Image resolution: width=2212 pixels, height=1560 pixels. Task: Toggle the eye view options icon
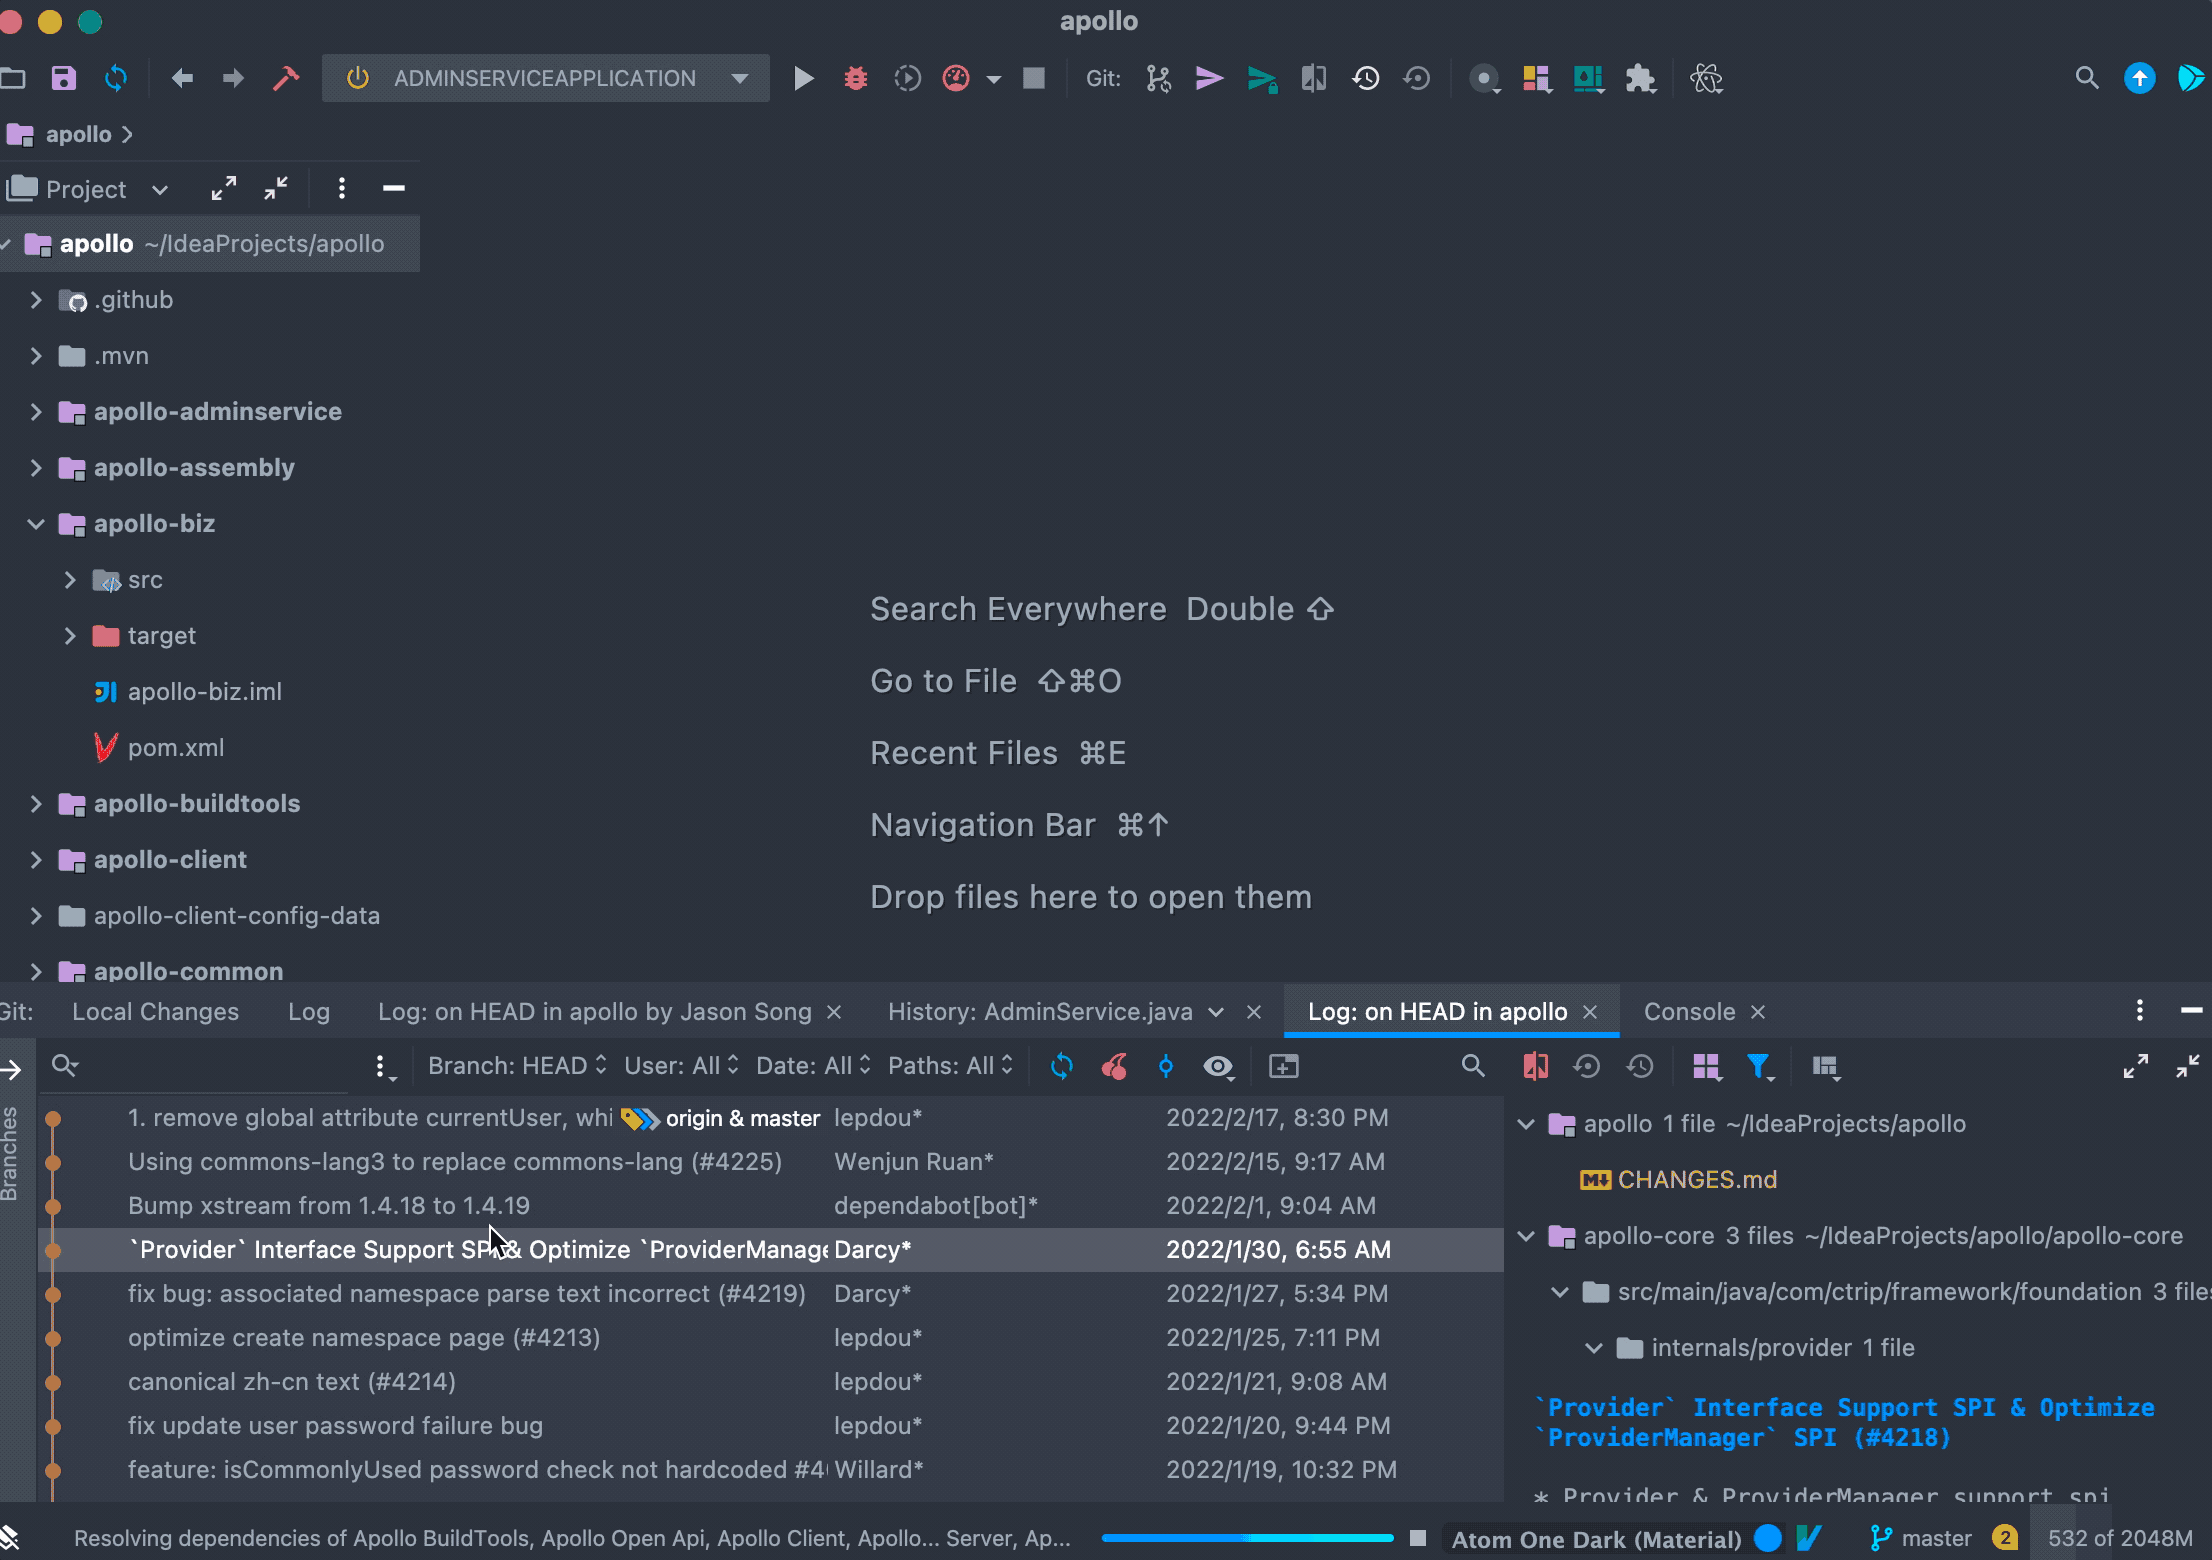tap(1217, 1066)
